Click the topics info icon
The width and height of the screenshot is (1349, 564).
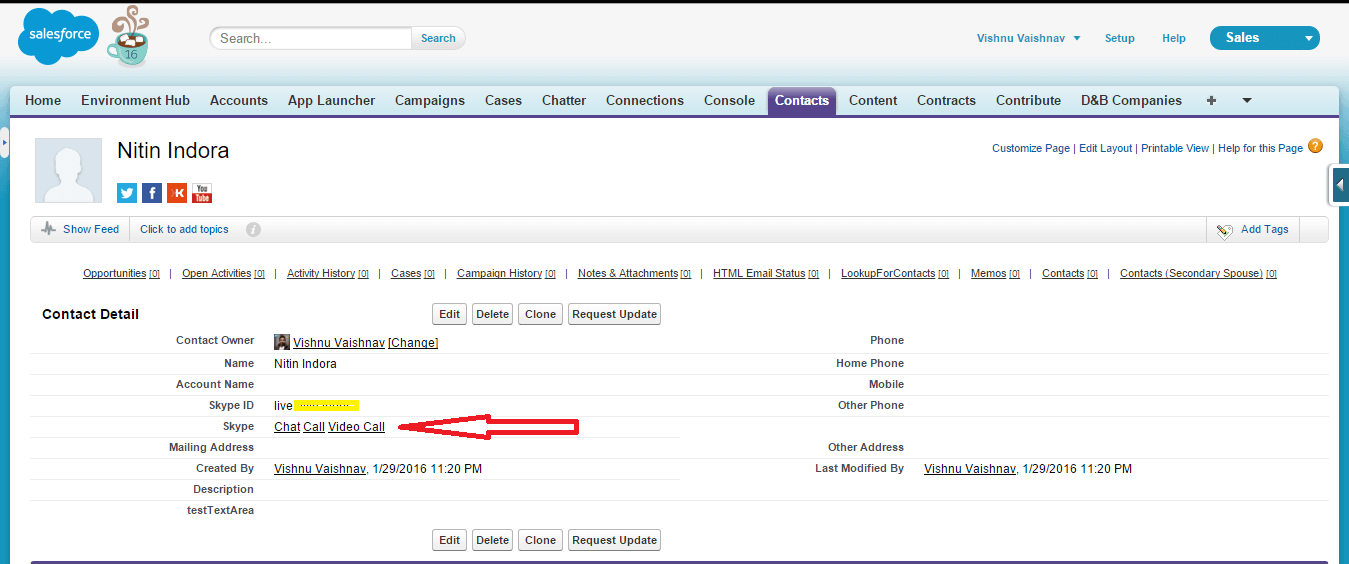click(x=253, y=230)
